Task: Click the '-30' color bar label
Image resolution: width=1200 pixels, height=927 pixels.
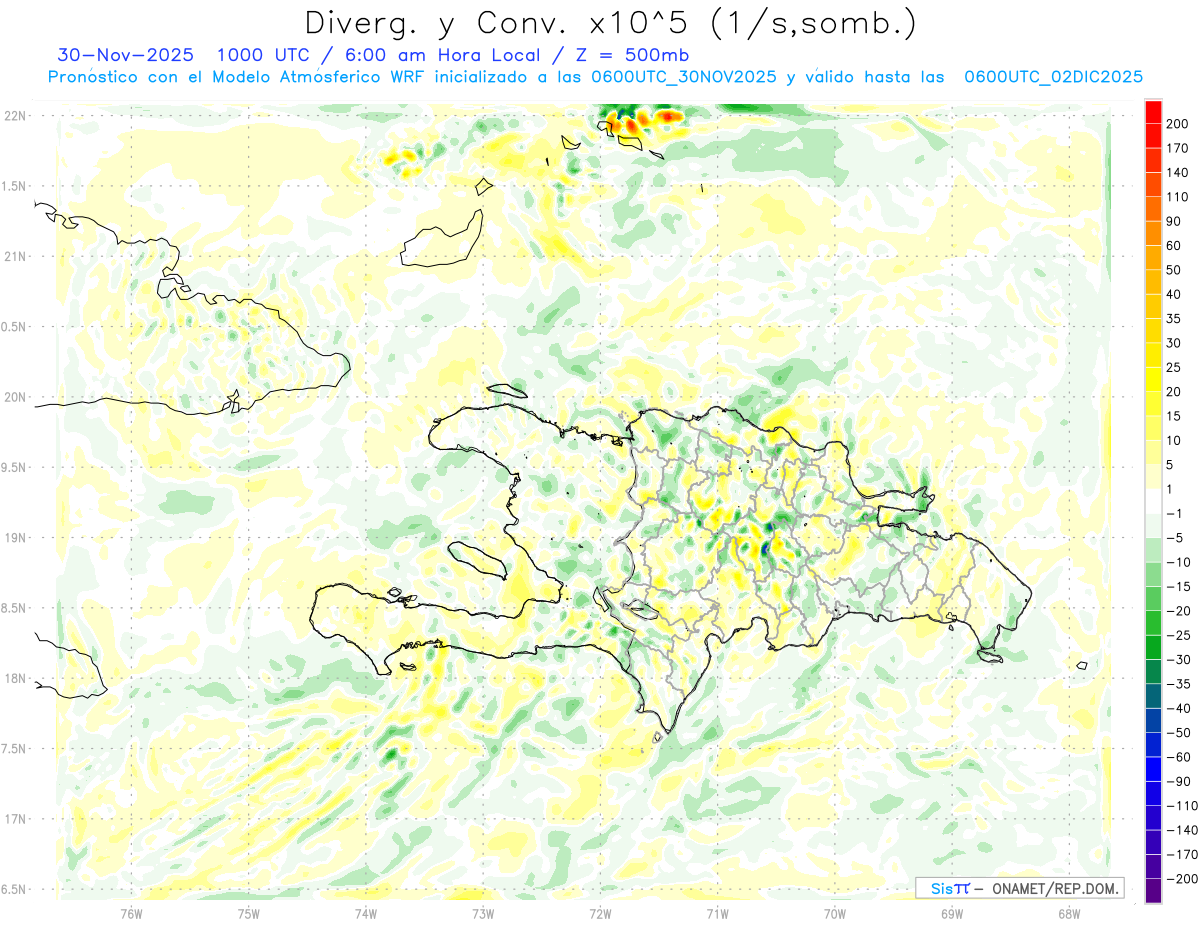Action: click(x=1180, y=660)
